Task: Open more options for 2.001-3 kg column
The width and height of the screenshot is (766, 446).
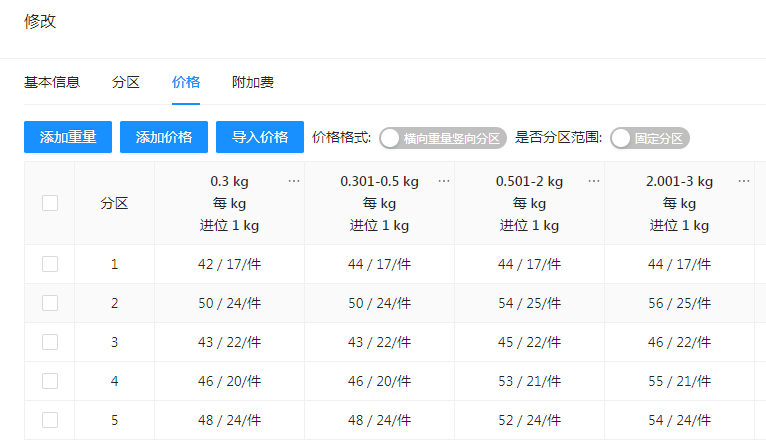Action: (744, 181)
